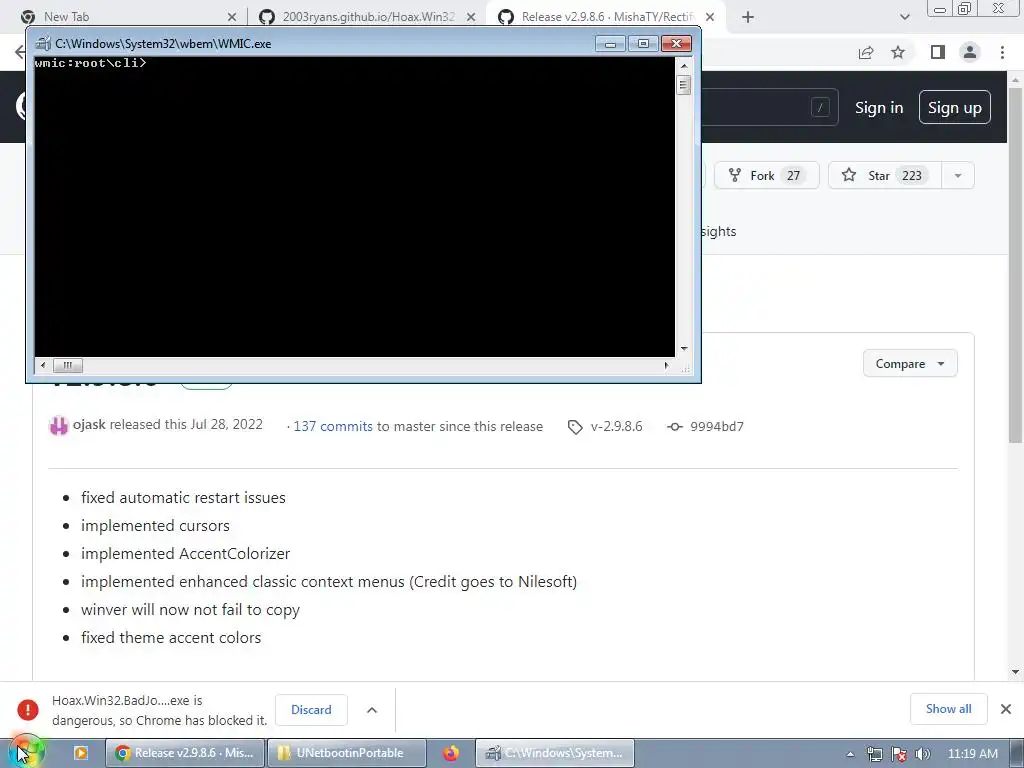
Task: Switch to Chrome Release v2.9.8.6 taskbar button
Action: [185, 753]
